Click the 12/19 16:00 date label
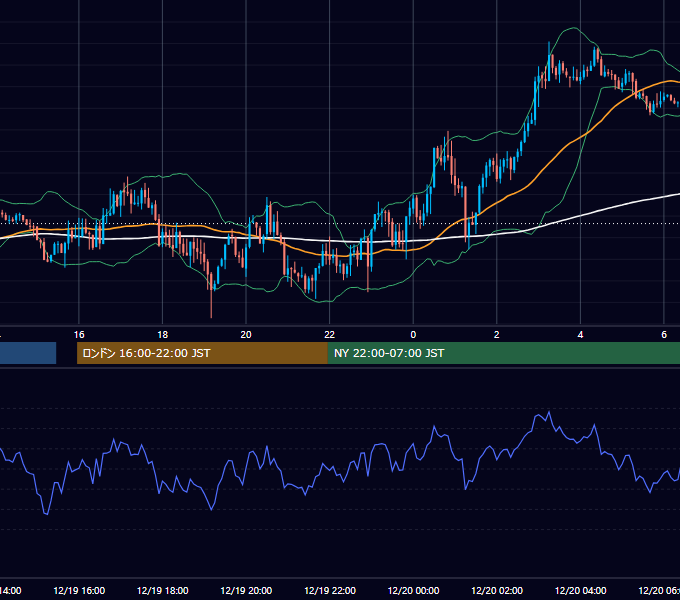This screenshot has width=680, height=600. pos(79,590)
